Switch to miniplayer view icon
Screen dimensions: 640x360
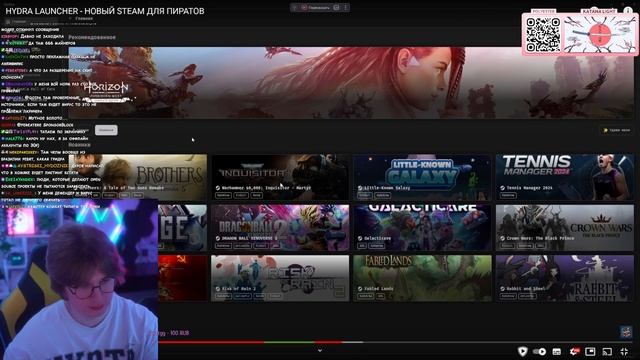(x=590, y=351)
